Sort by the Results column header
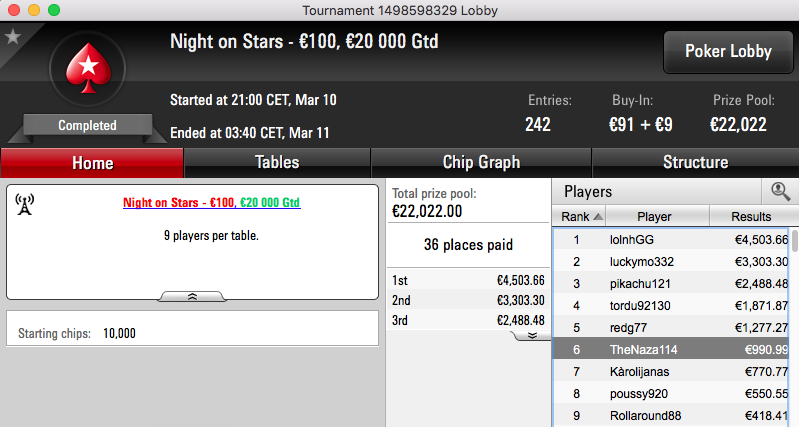 (751, 217)
